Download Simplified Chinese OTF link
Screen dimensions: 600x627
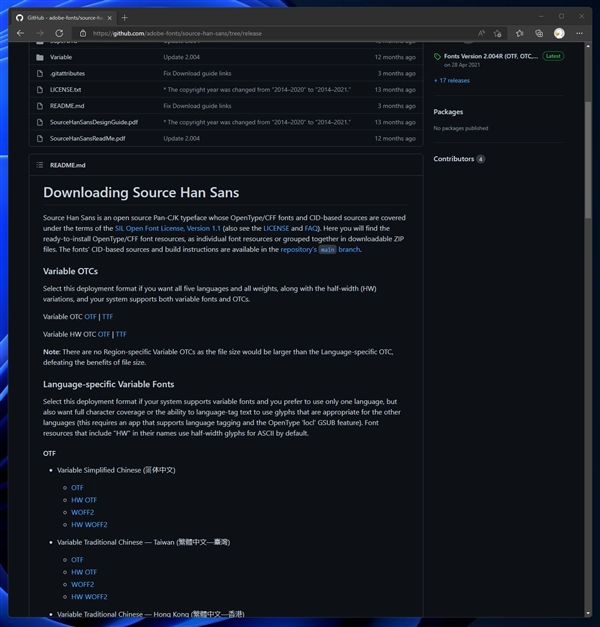77,488
